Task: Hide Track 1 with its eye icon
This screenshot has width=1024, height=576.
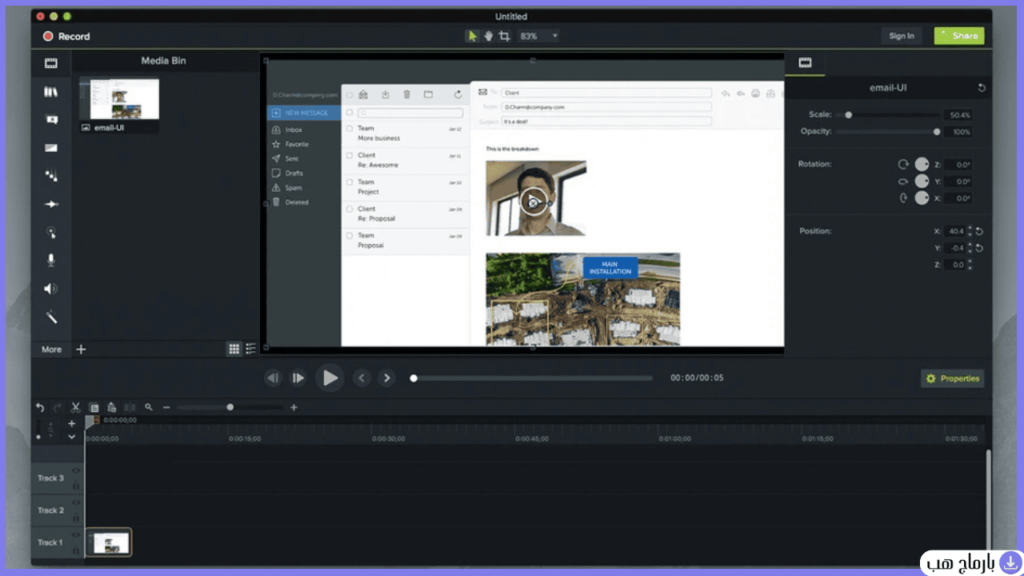Action: 76,535
